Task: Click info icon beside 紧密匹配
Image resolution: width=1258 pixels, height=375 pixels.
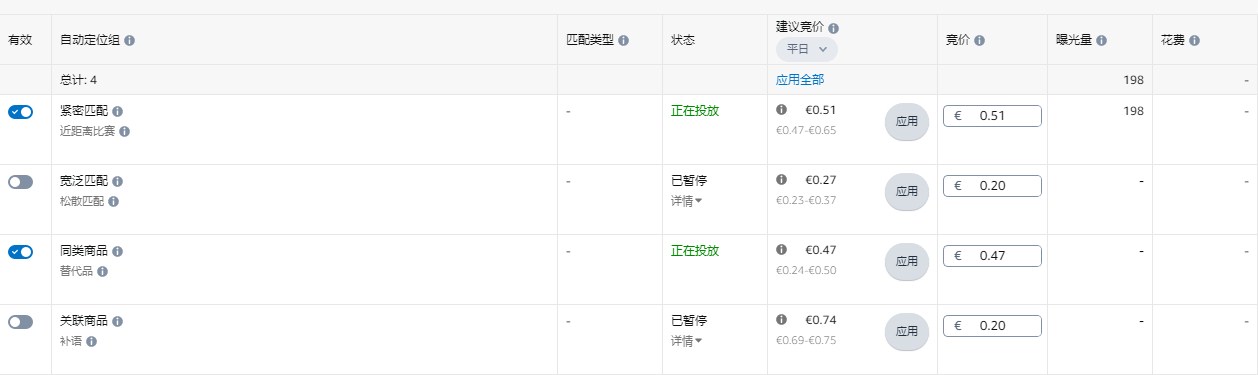Action: coord(118,111)
